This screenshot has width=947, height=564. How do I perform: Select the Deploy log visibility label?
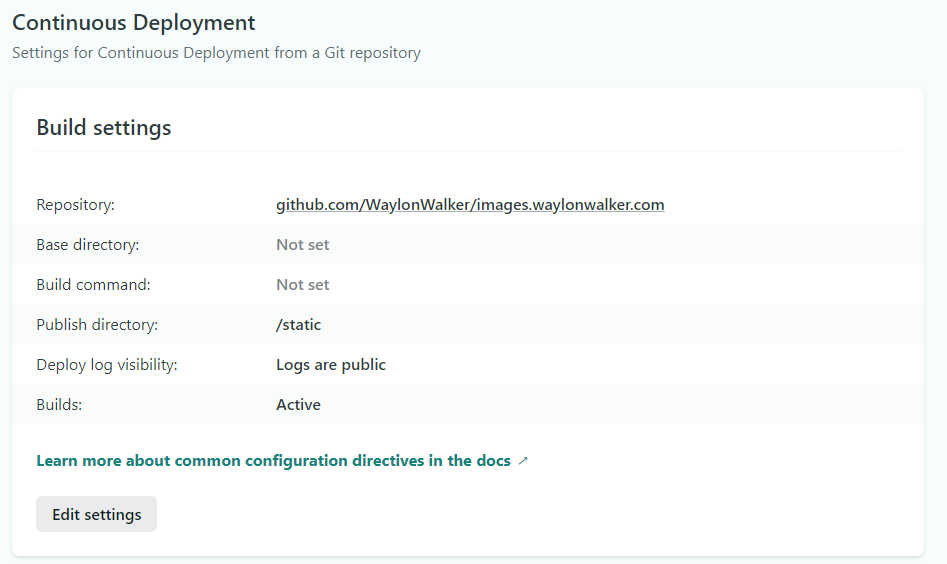pos(107,365)
